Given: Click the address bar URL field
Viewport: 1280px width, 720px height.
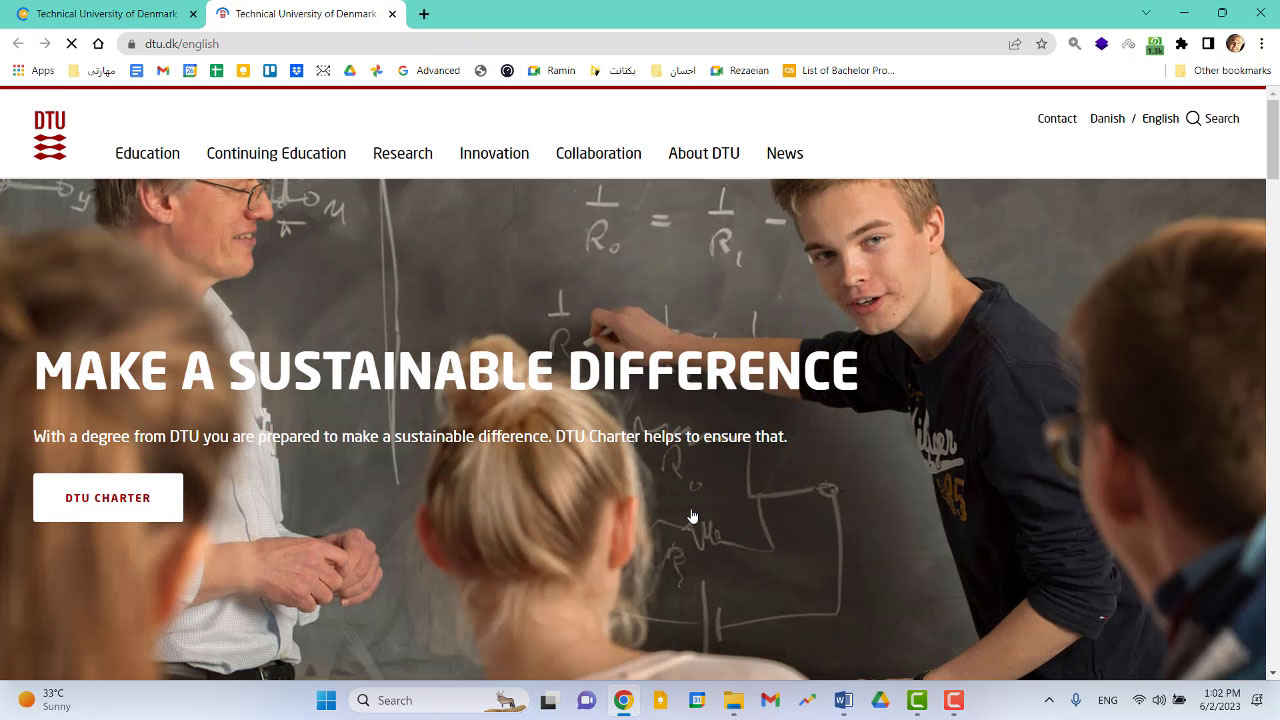Looking at the screenshot, I should coord(560,44).
